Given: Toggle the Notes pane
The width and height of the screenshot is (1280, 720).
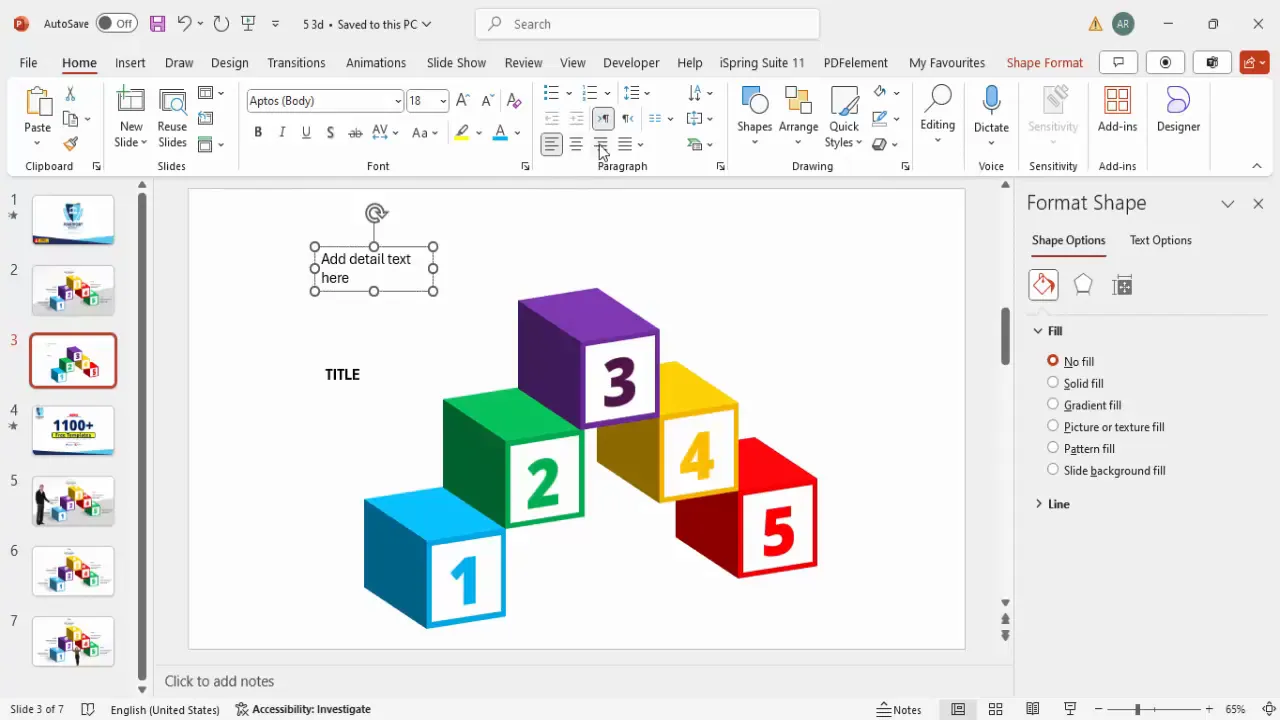Looking at the screenshot, I should pos(899,709).
